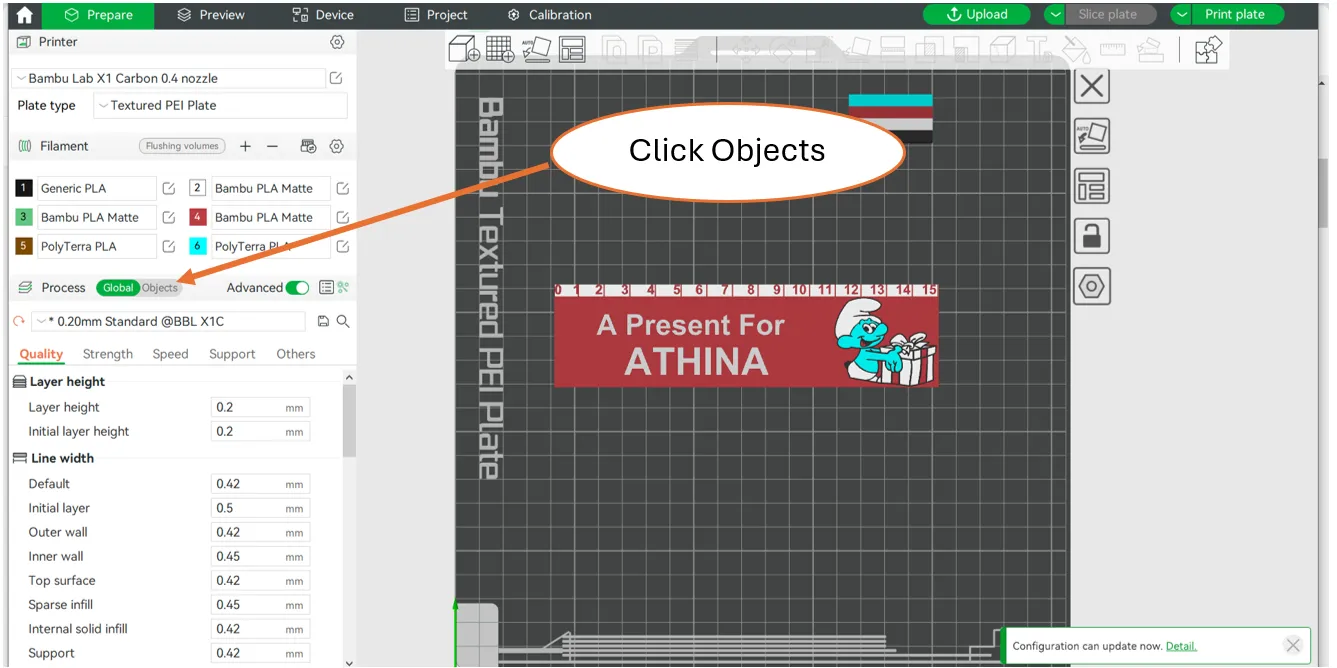Image resolution: width=1337 pixels, height=668 pixels.
Task: Click the Upload button
Action: 977,15
